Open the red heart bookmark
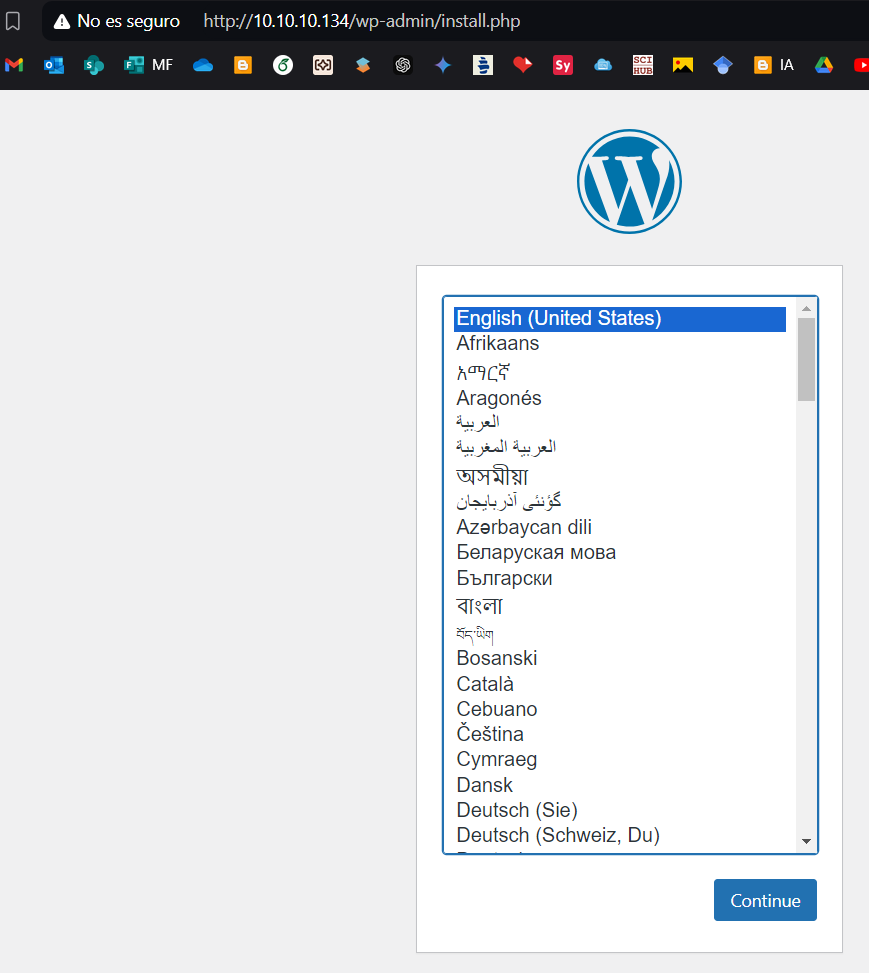Screen dimensions: 869x973 coord(523,65)
